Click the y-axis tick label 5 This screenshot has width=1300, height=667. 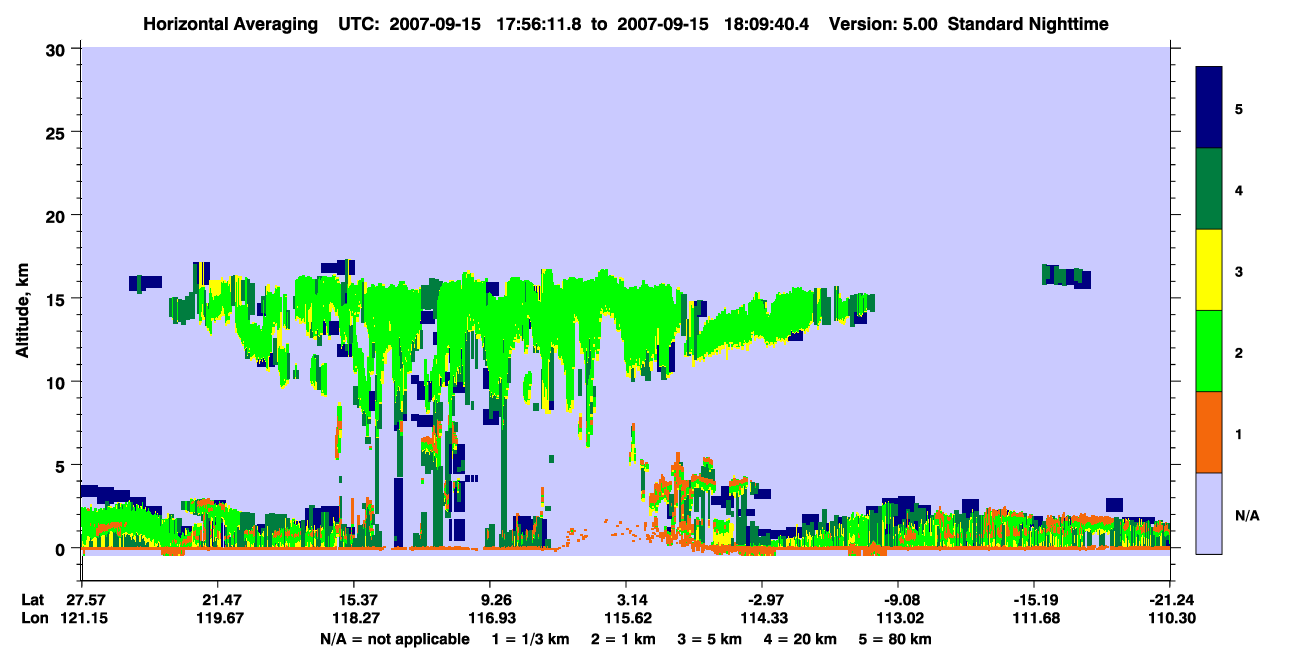pyautogui.click(x=62, y=465)
